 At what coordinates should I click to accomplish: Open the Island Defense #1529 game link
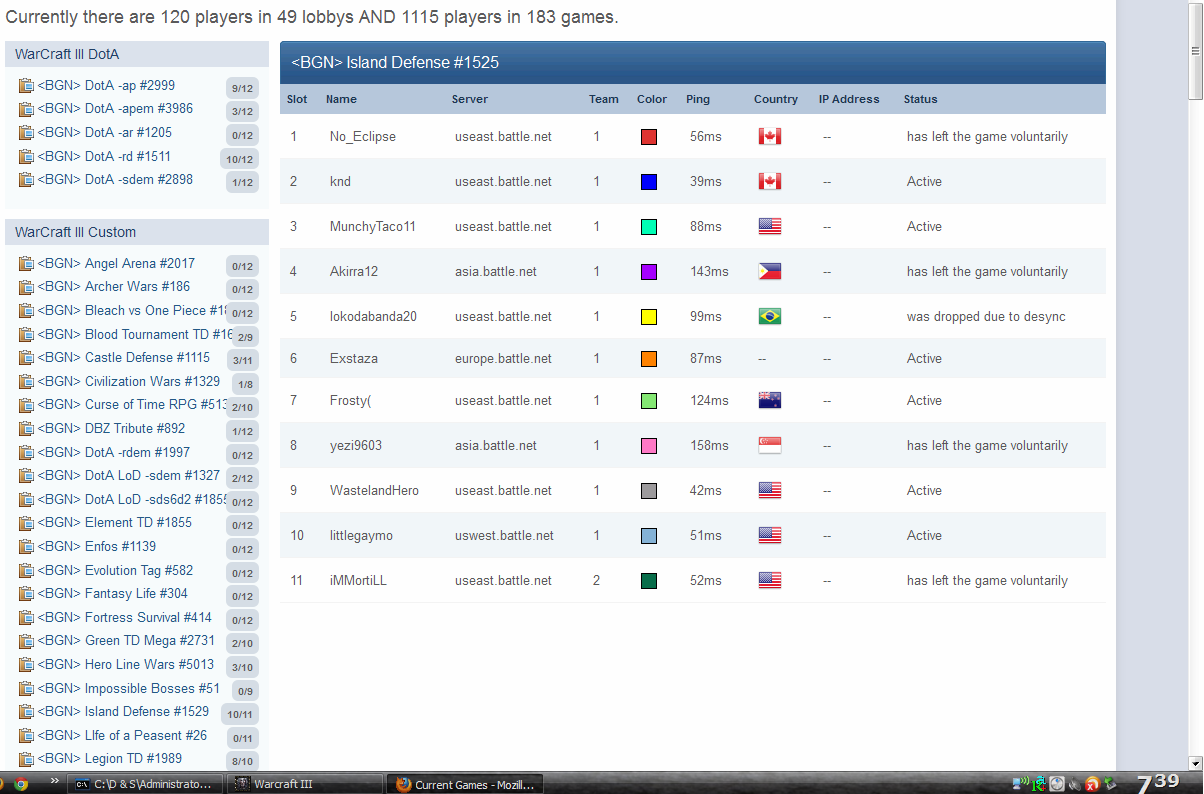(123, 712)
